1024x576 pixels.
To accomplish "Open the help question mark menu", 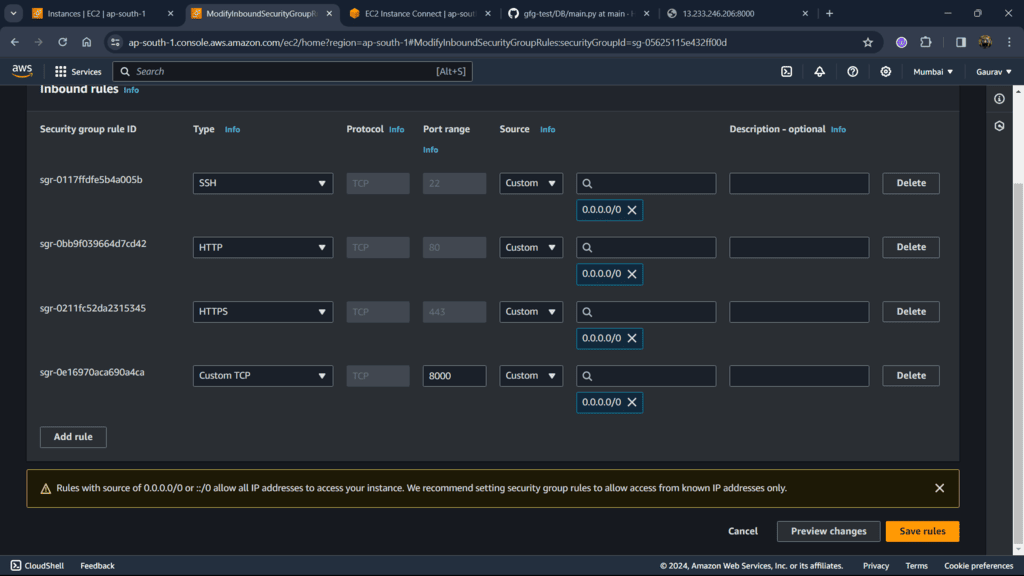I will coord(852,71).
